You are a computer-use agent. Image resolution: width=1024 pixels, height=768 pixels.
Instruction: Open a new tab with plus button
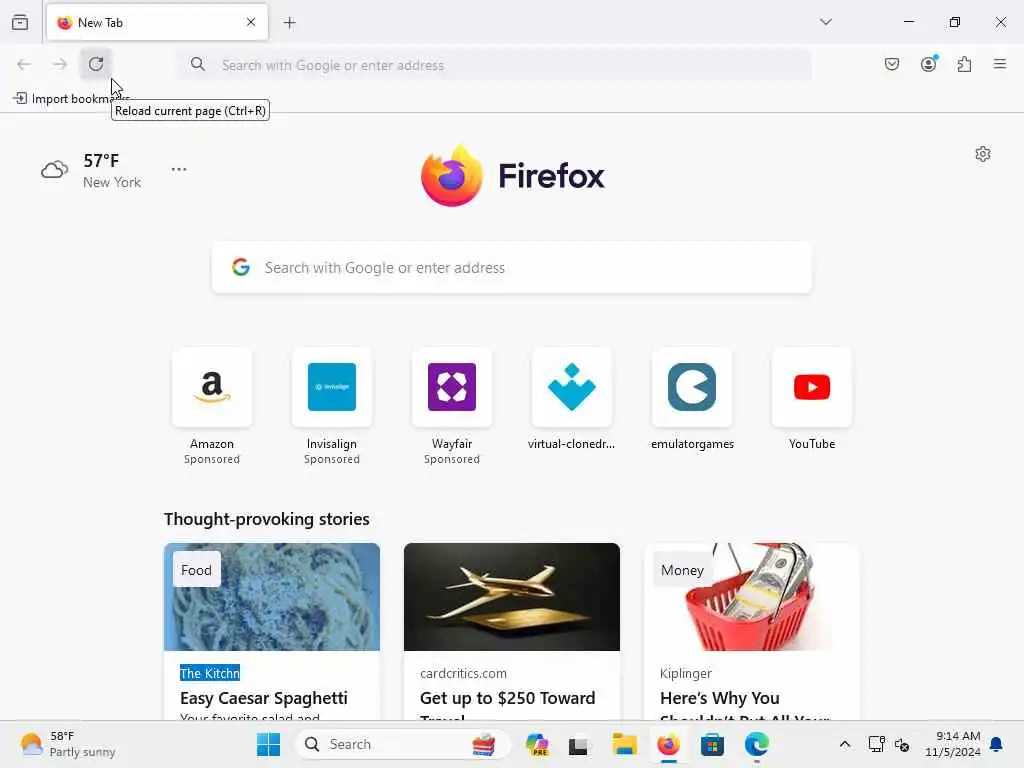tap(290, 23)
